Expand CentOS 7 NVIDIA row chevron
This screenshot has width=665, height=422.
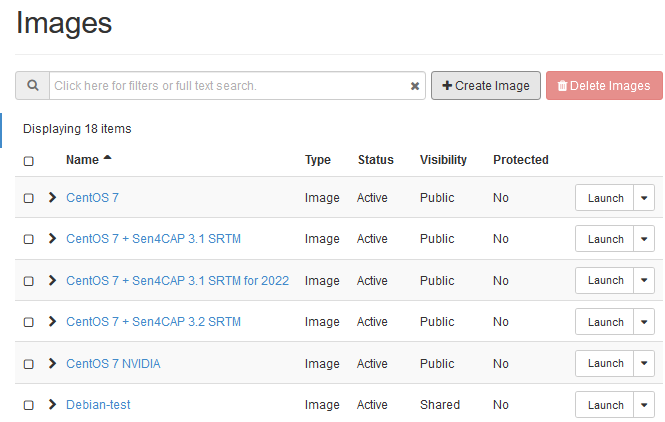(53, 364)
